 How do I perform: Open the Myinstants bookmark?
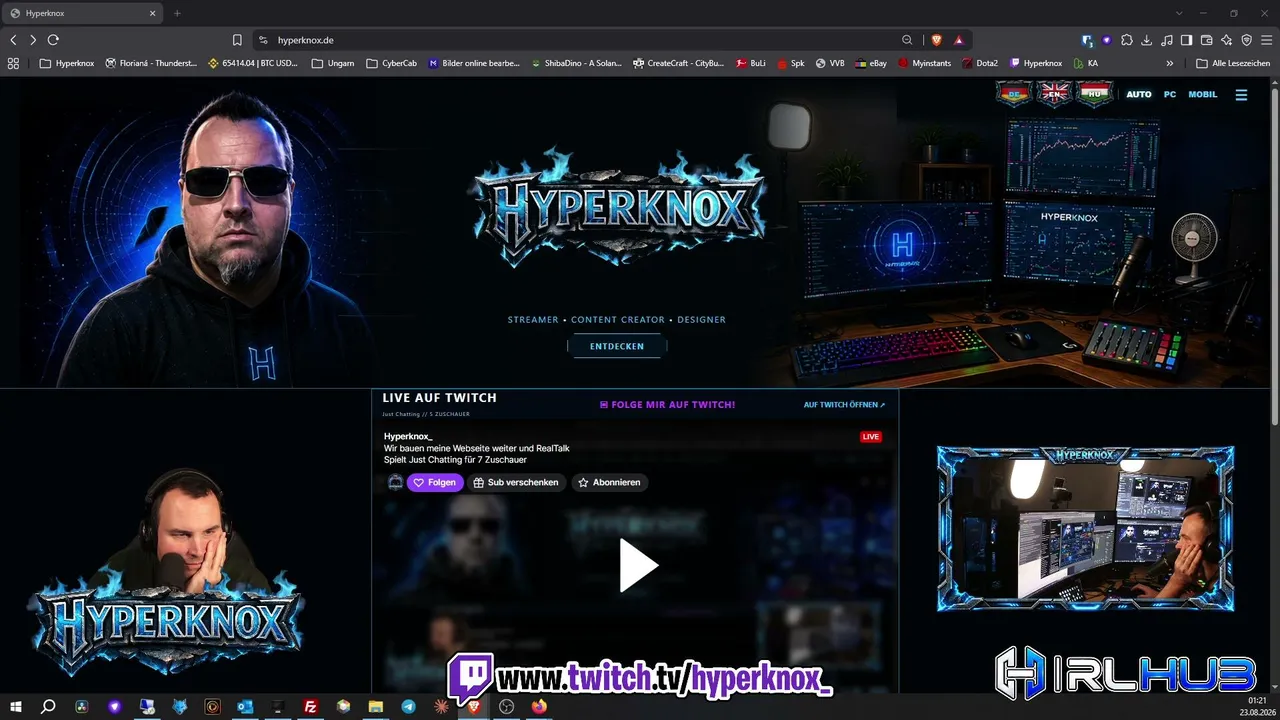tap(924, 63)
